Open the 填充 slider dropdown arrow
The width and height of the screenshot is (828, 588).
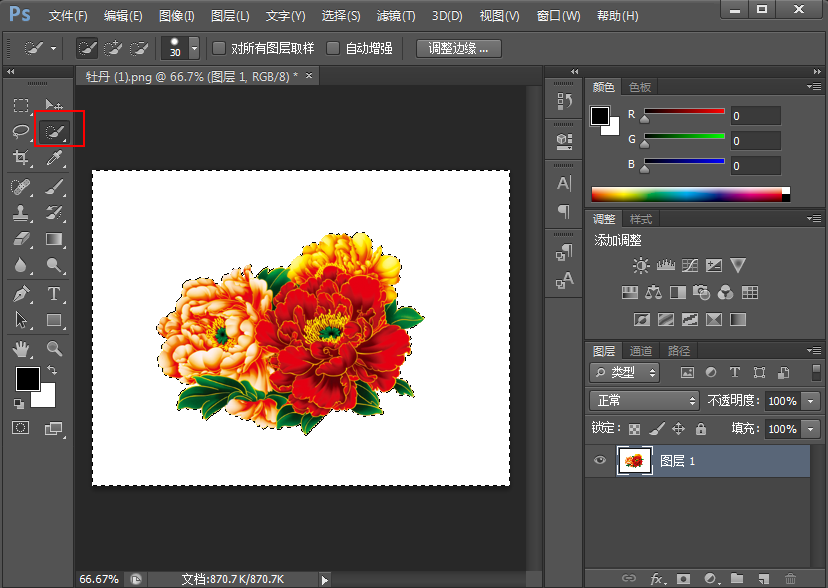pyautogui.click(x=811, y=429)
